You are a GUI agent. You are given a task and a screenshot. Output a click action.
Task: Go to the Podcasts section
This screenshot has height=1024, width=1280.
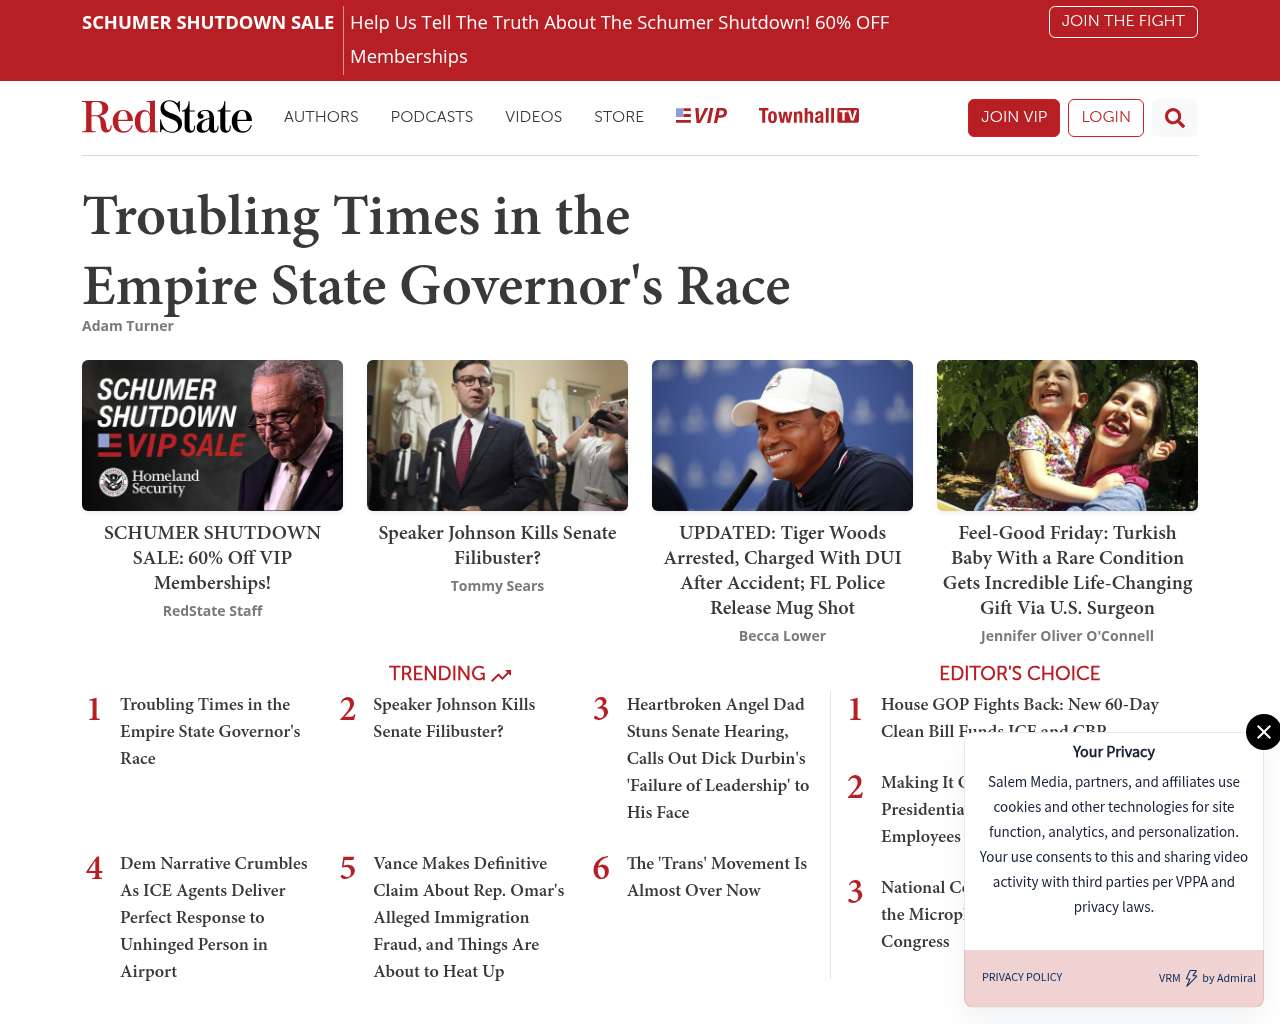tap(431, 117)
